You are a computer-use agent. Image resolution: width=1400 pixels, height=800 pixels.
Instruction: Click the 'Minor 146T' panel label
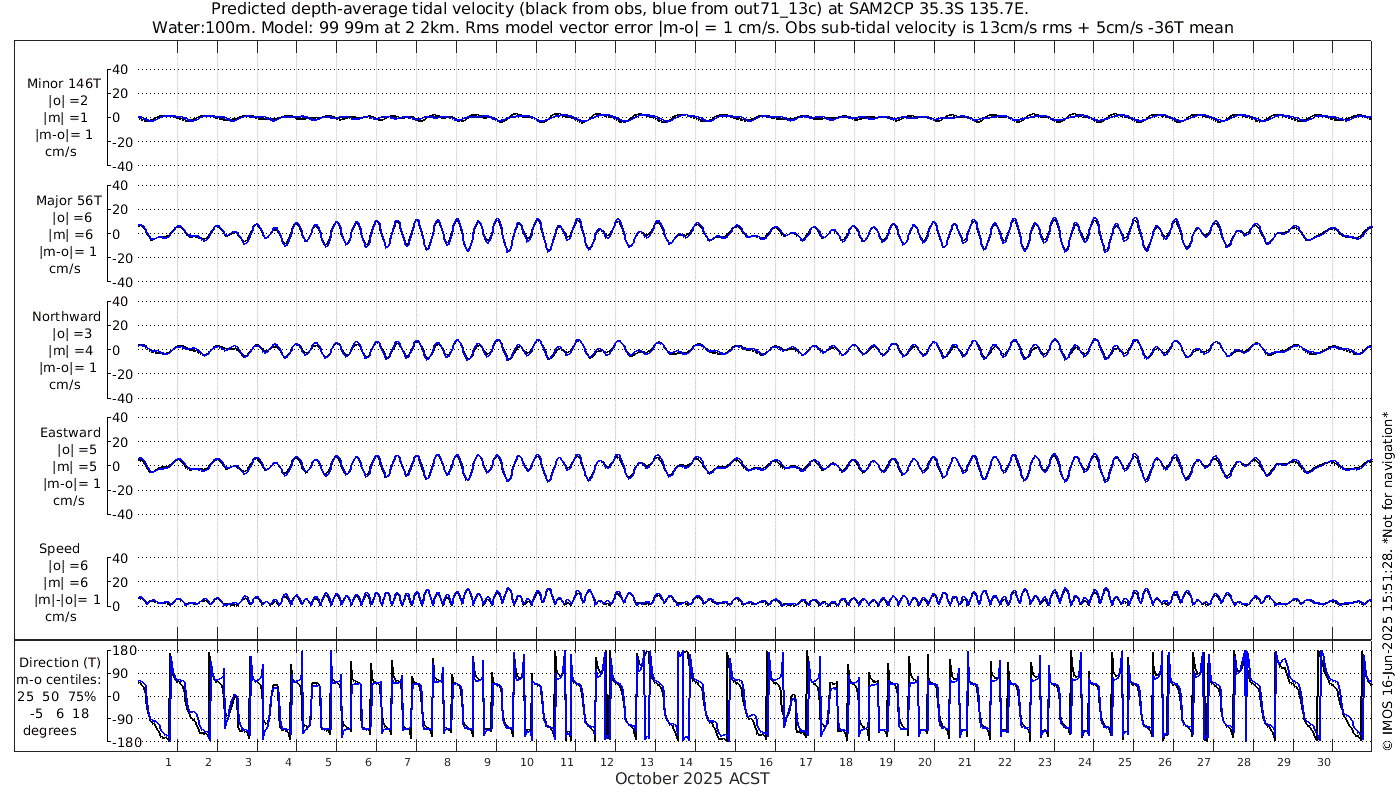tap(64, 84)
